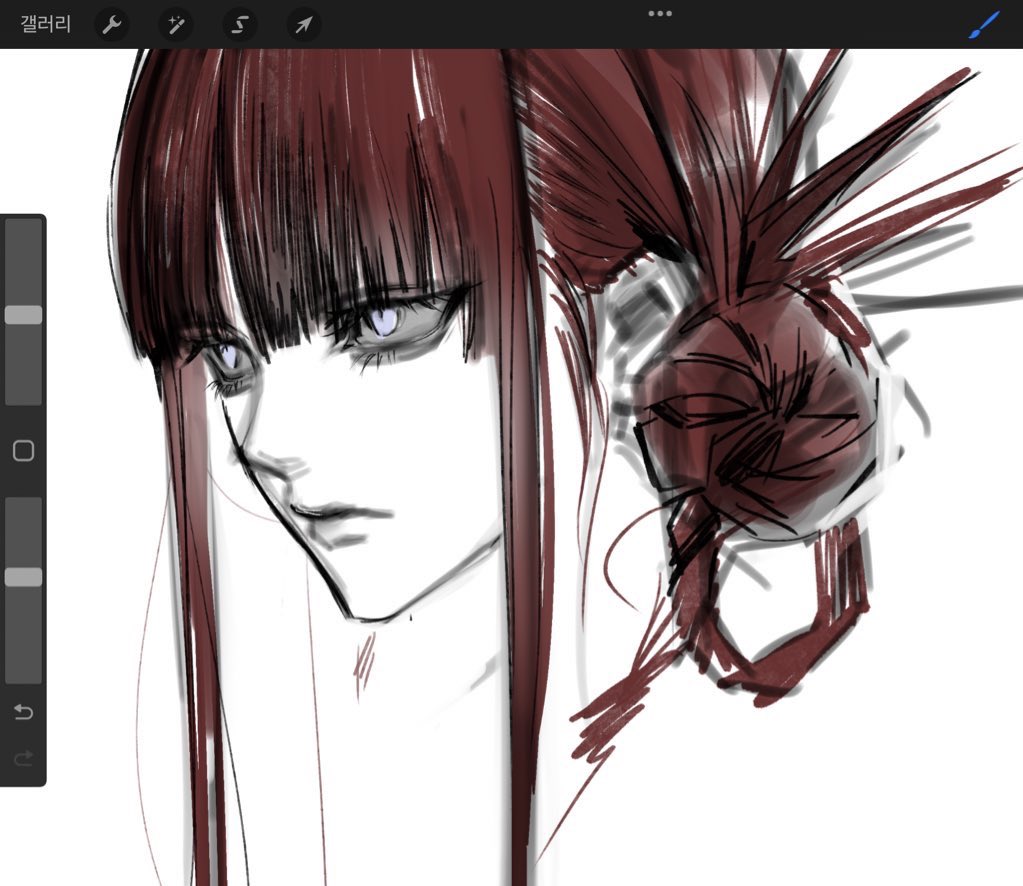This screenshot has height=886, width=1023.
Task: Click the upper brush size slider handle
Action: point(23,315)
